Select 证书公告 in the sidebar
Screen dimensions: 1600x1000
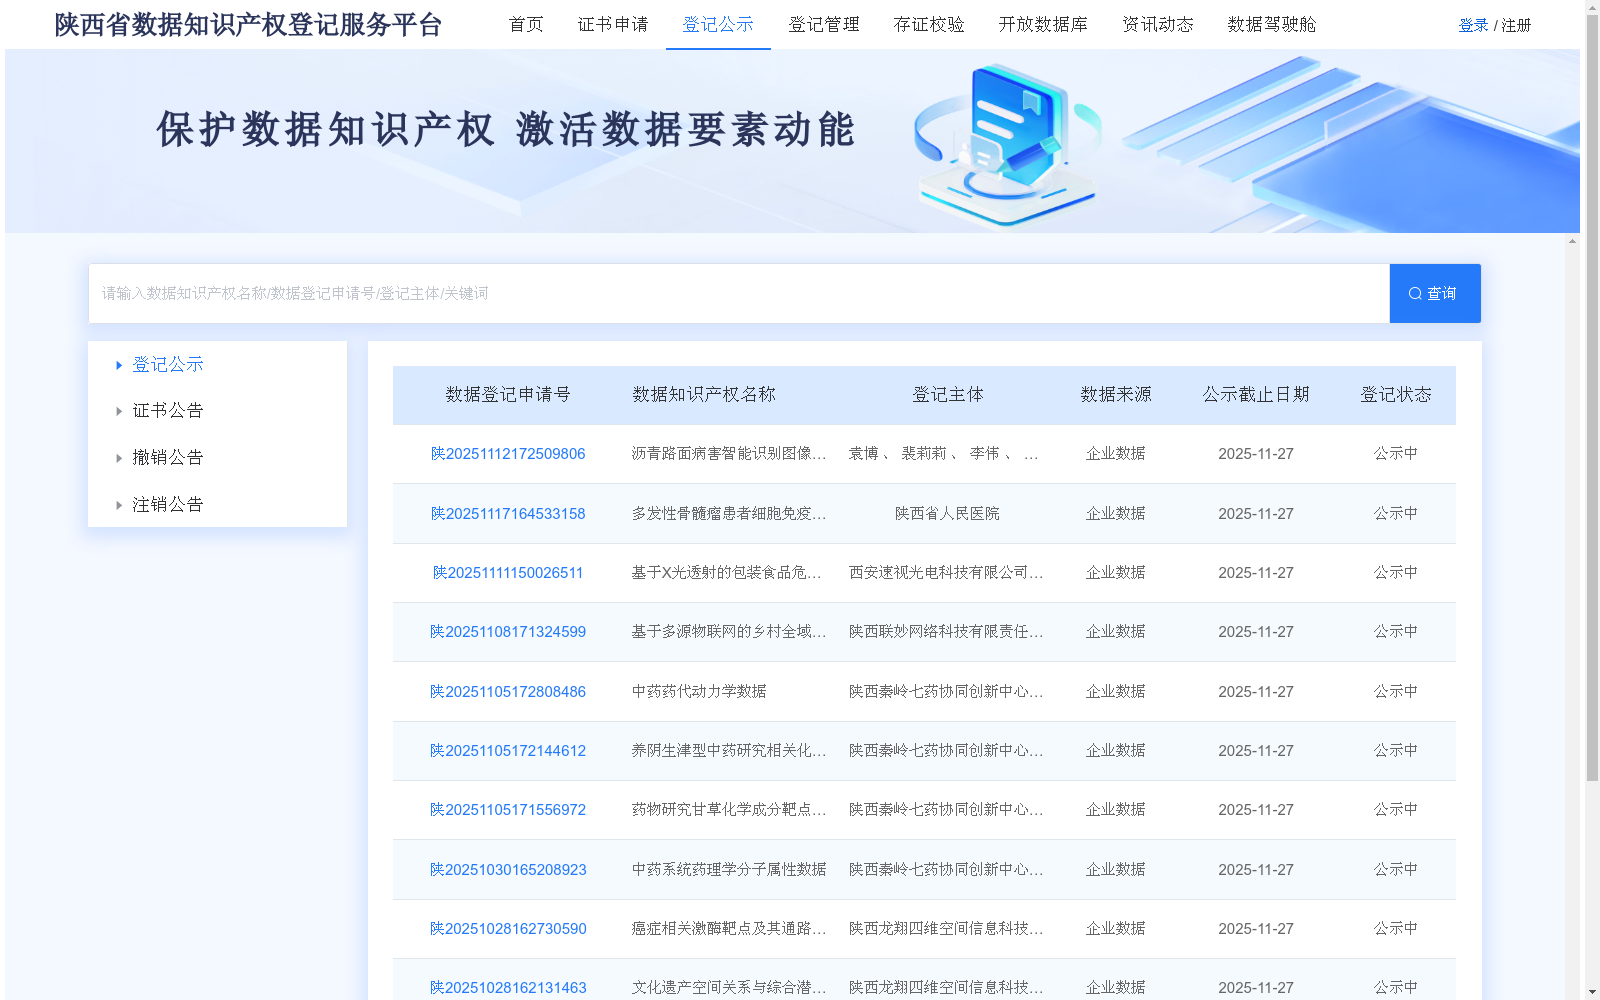pyautogui.click(x=166, y=410)
